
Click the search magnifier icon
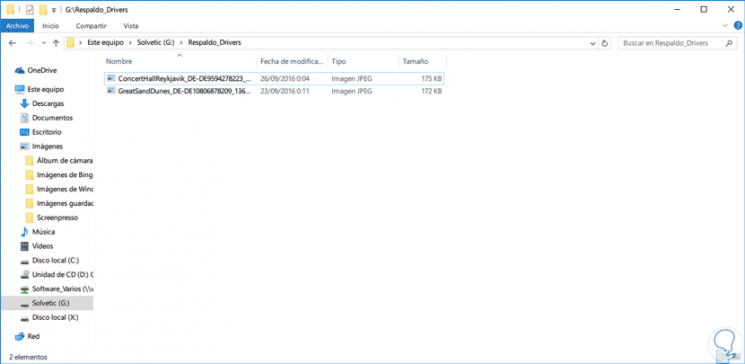coord(728,43)
